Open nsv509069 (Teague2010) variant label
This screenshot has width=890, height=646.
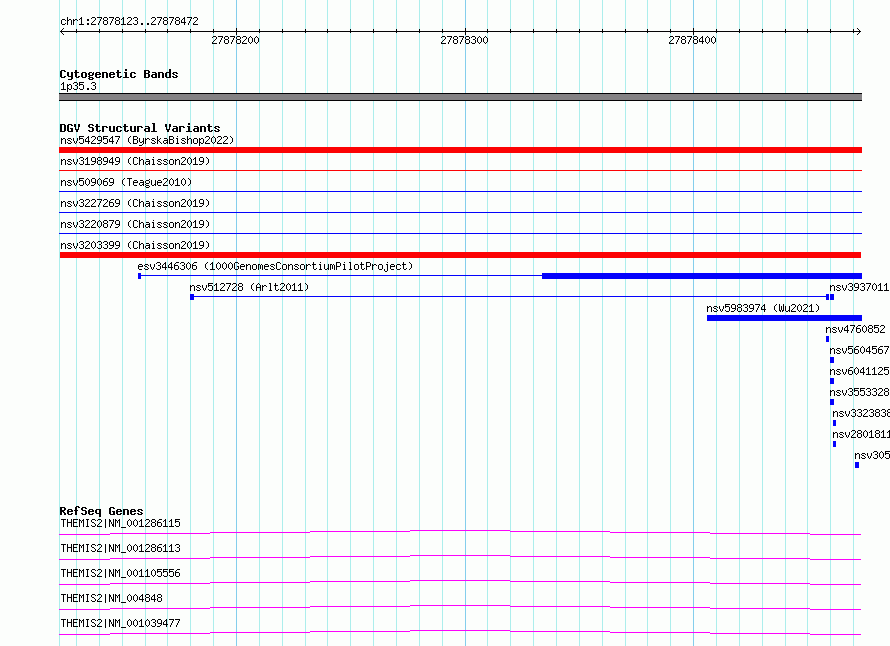point(126,182)
